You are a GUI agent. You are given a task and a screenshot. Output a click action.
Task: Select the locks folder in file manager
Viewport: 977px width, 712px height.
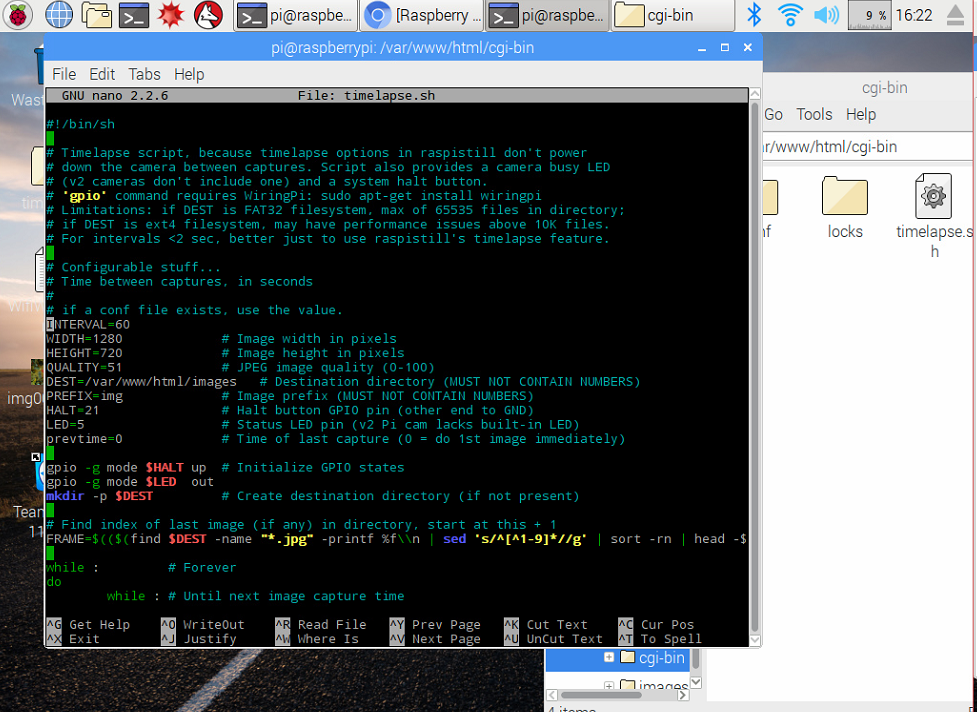tap(845, 209)
